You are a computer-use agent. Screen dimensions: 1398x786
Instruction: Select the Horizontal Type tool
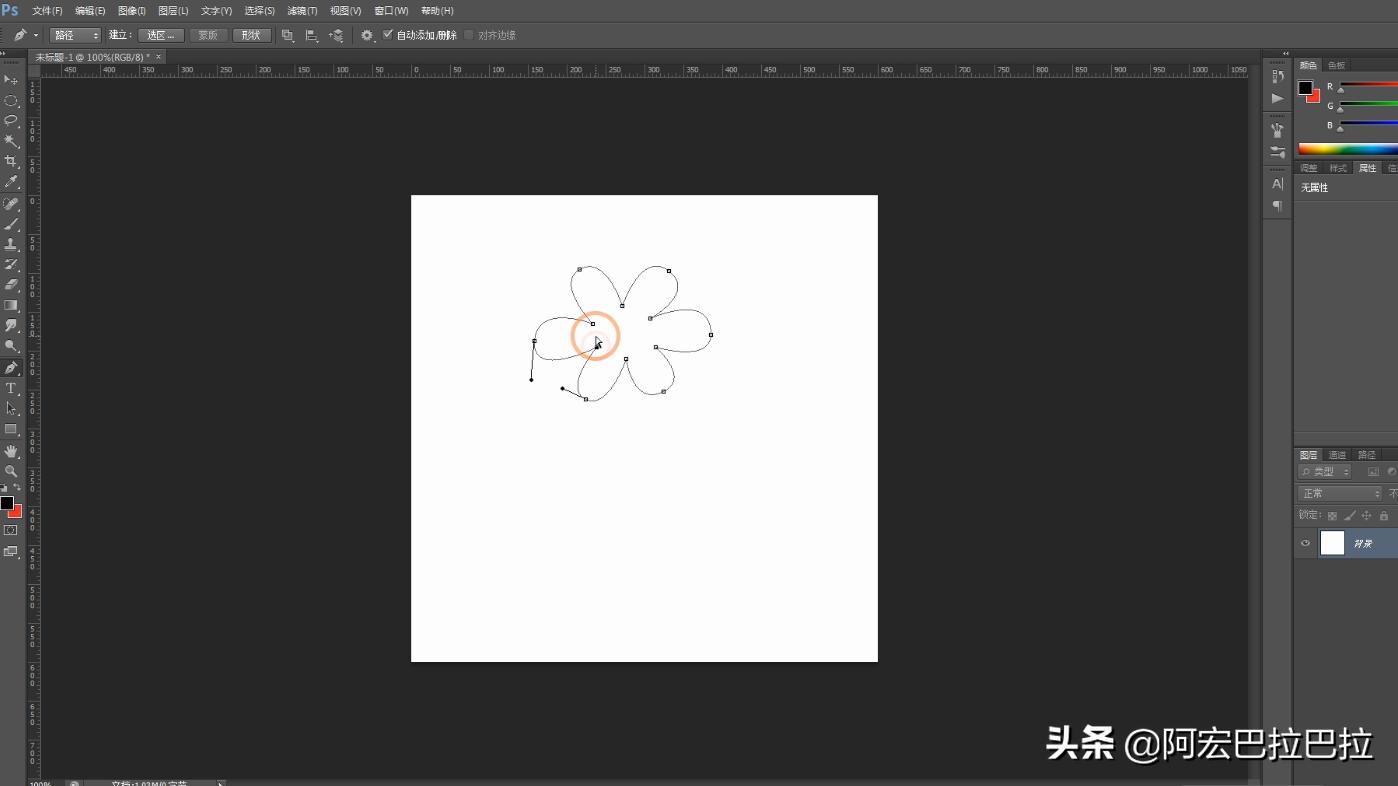[x=11, y=388]
